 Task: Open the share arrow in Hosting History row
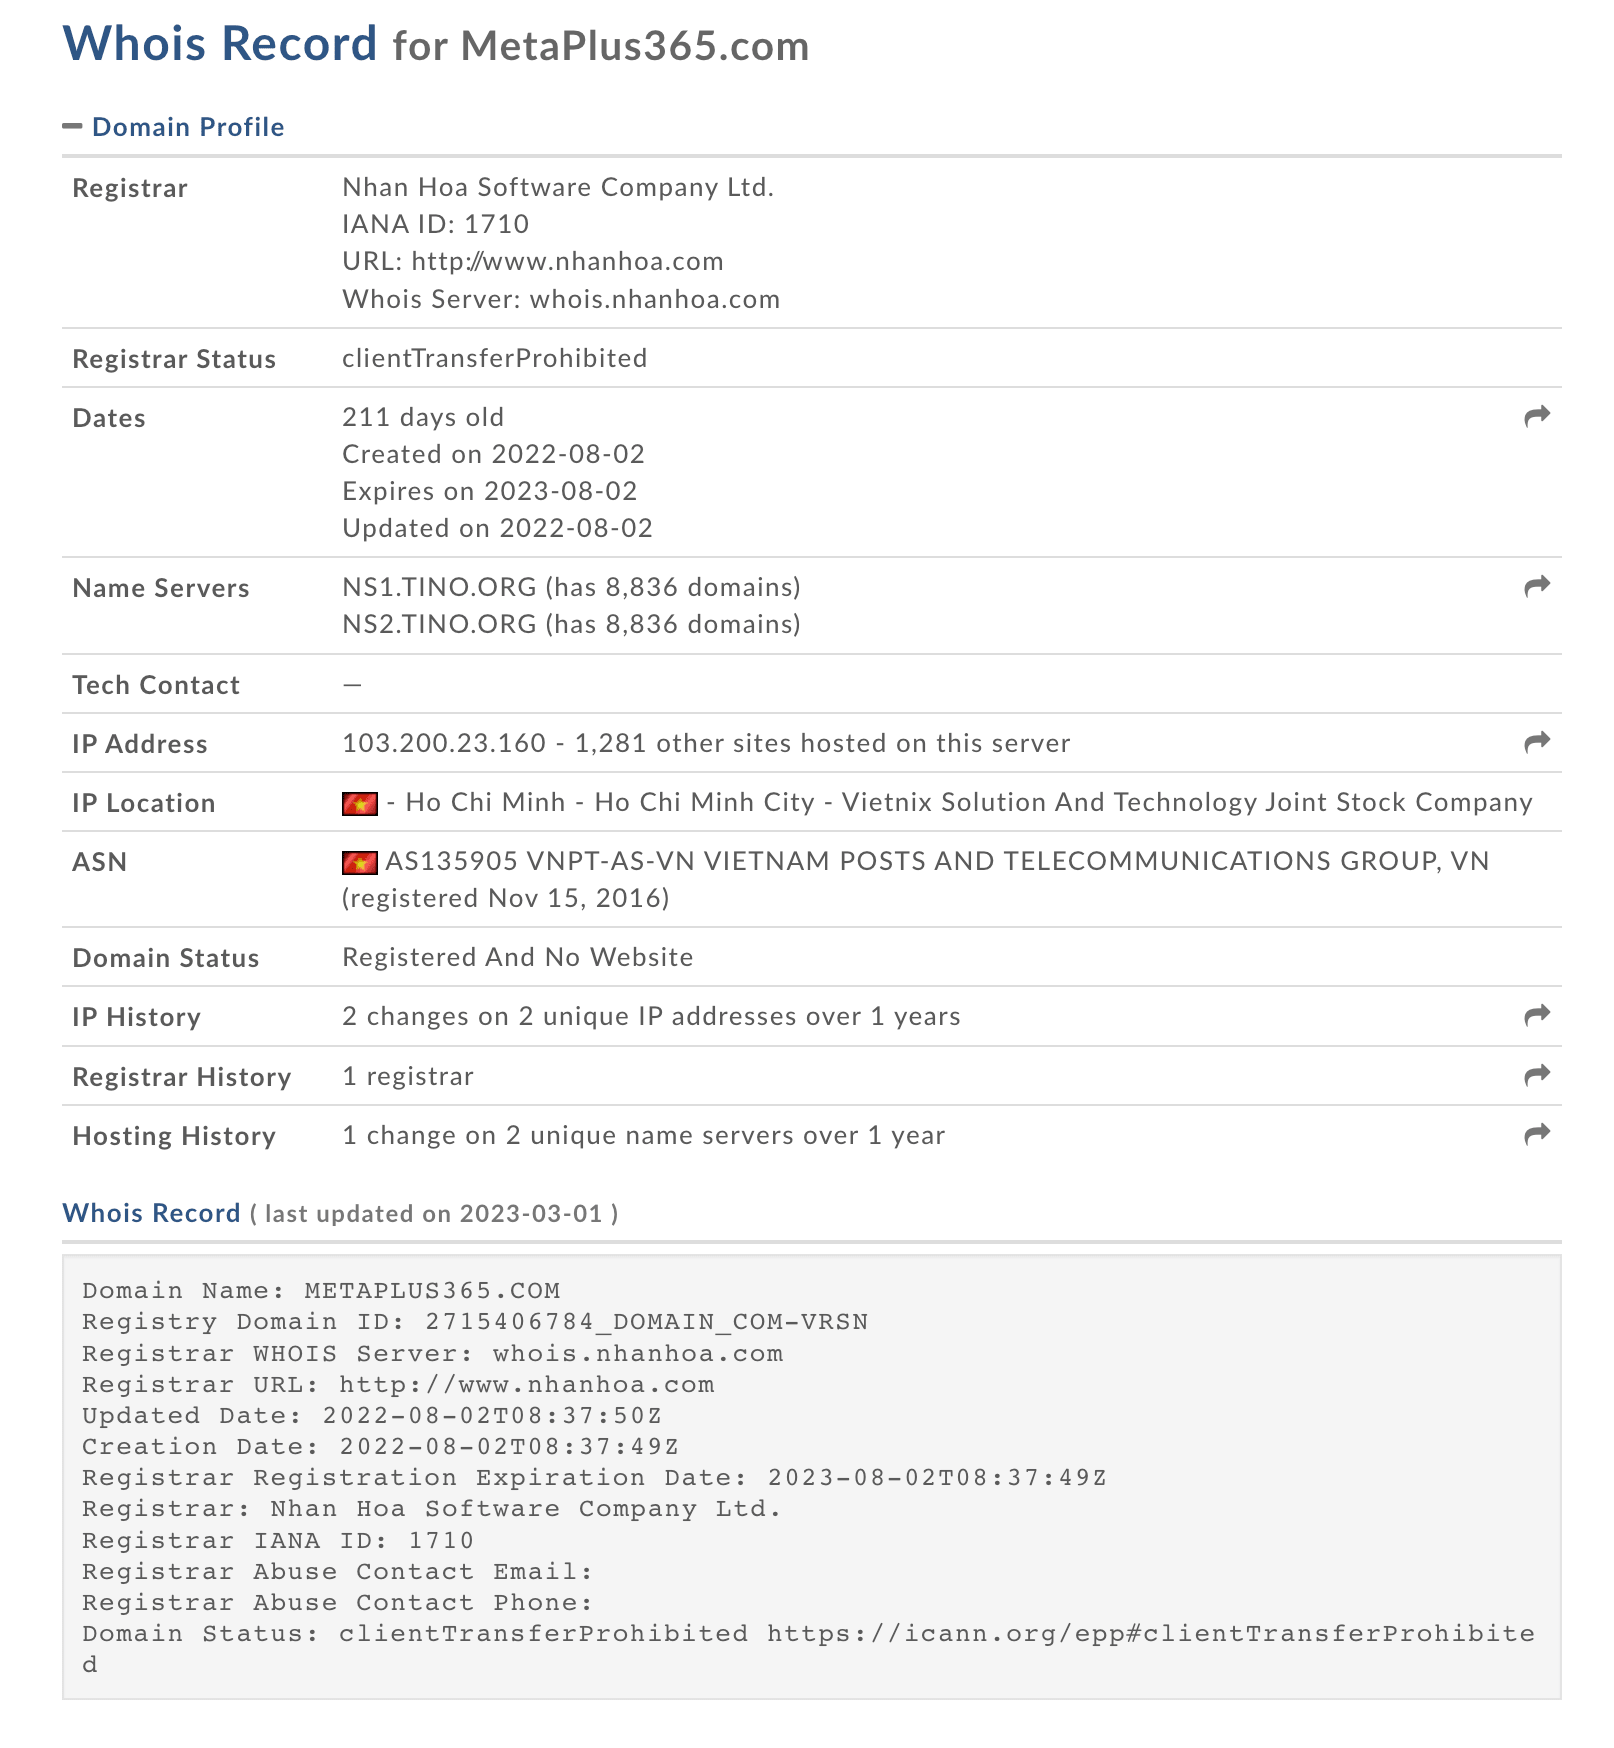1537,1134
